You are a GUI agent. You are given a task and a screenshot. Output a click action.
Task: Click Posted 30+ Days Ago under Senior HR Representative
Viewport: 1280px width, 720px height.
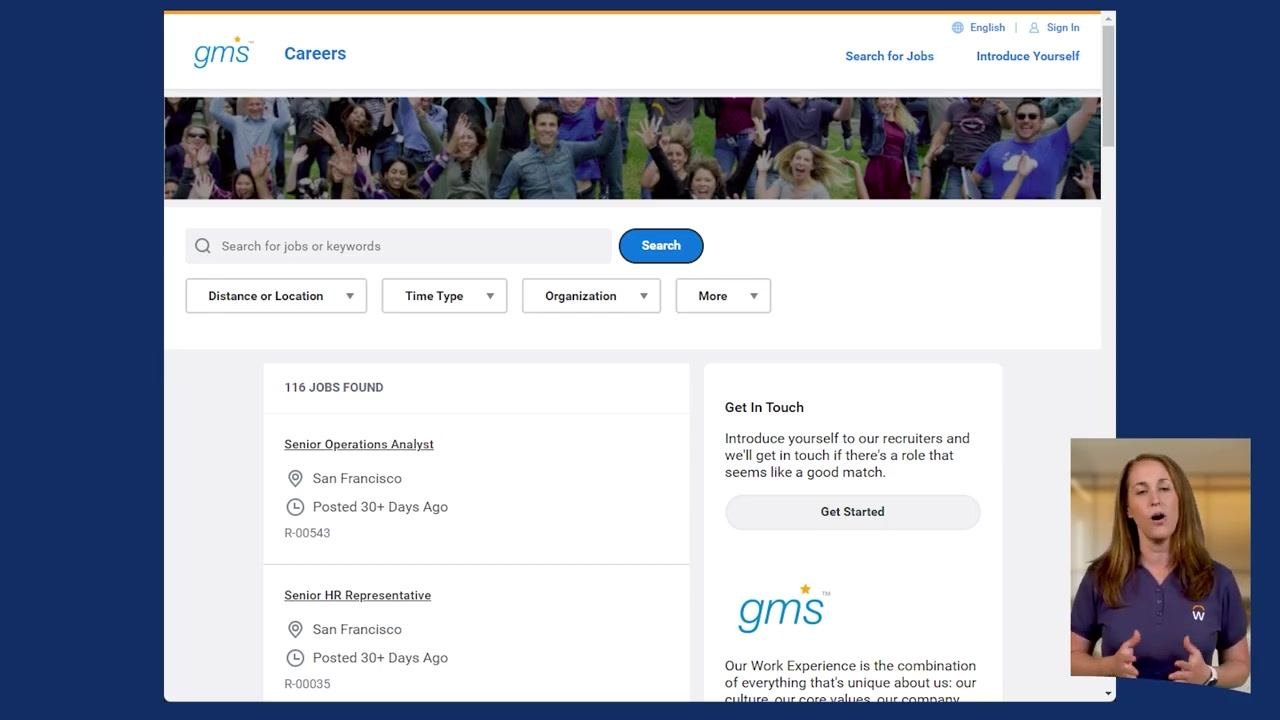click(380, 658)
